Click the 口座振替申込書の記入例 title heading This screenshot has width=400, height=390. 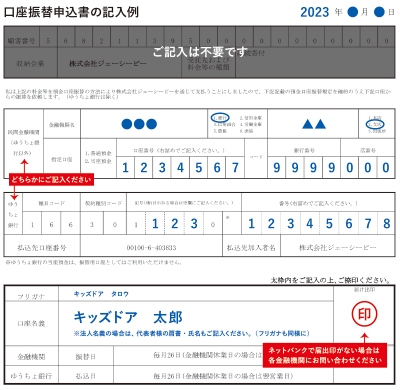point(71,12)
